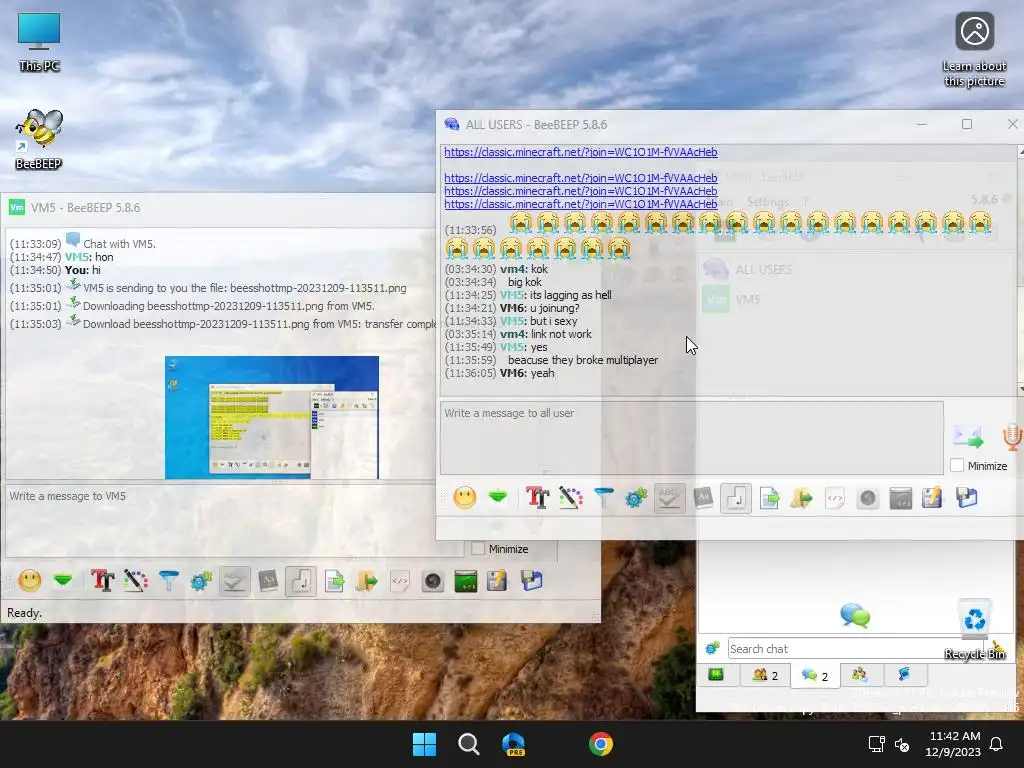Open emoticon picker in ALL USERS chat toolbar
This screenshot has width=1024, height=768.
pos(465,498)
